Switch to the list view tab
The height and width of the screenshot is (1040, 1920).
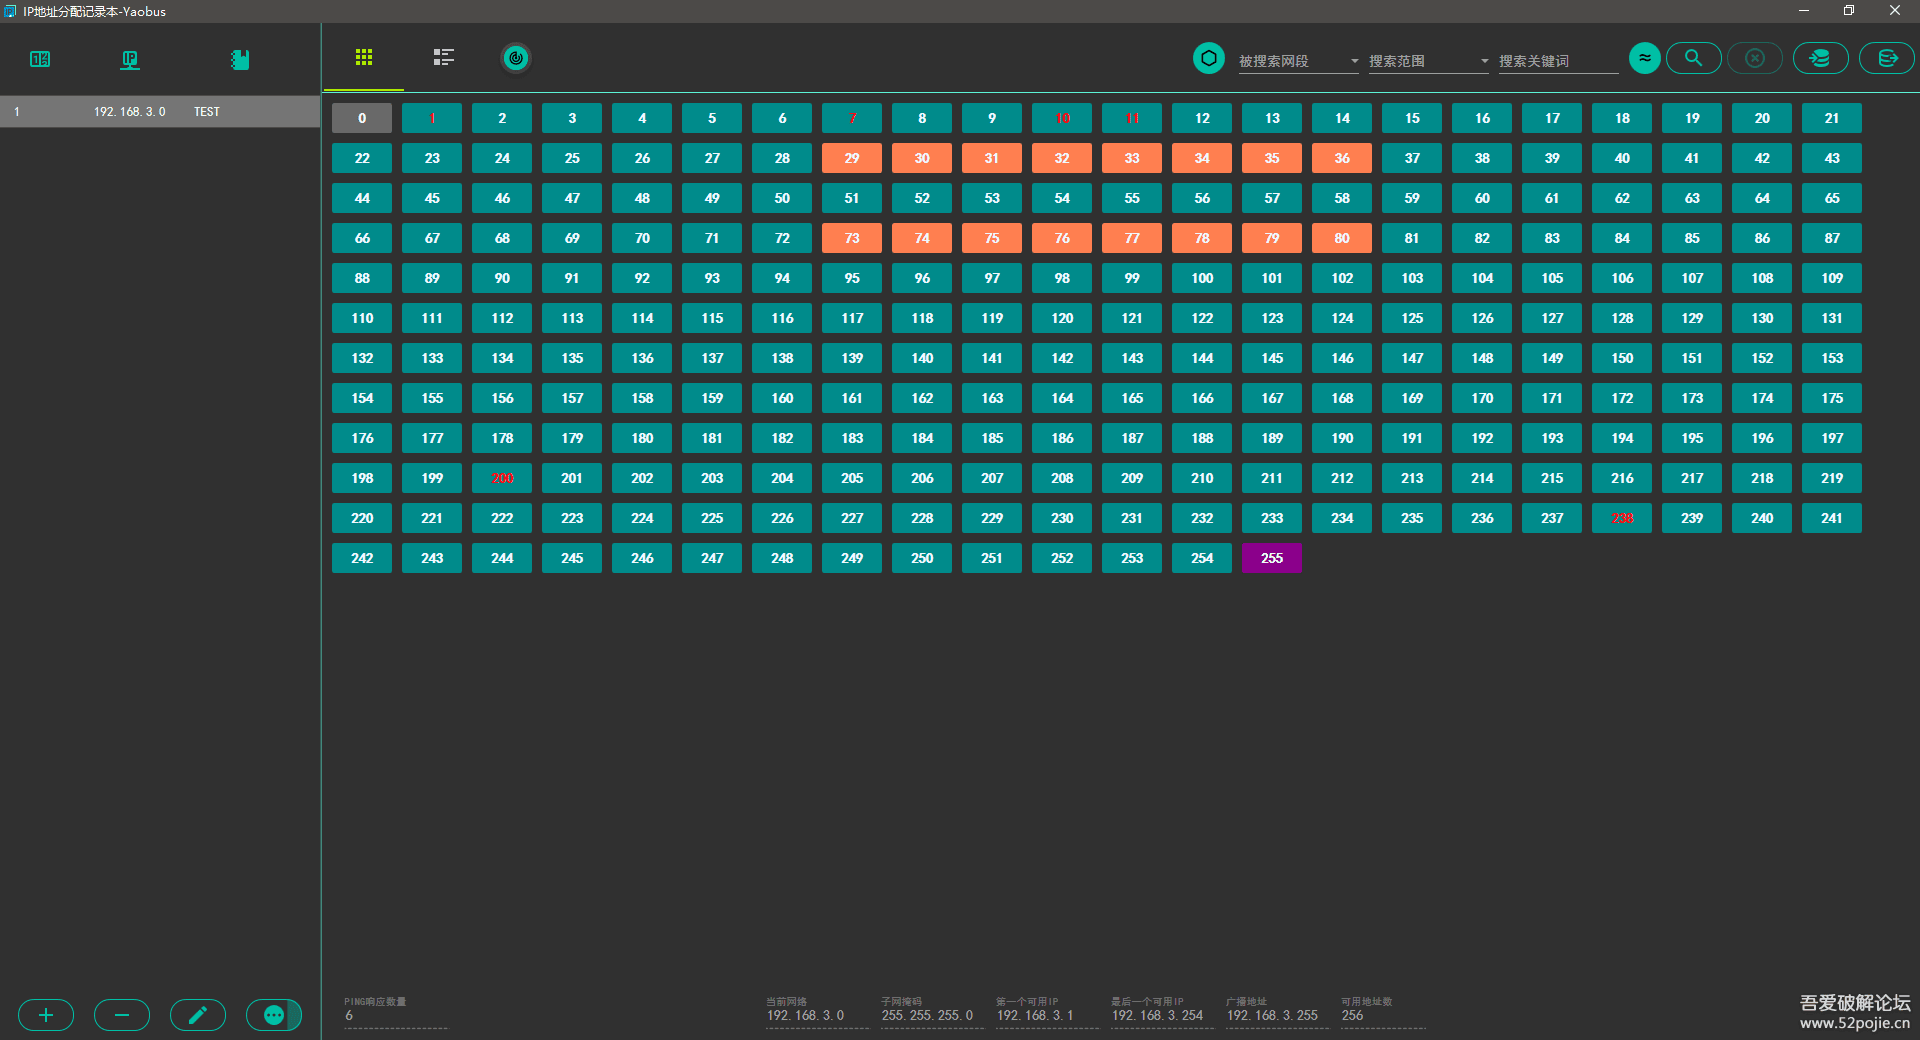click(x=444, y=58)
